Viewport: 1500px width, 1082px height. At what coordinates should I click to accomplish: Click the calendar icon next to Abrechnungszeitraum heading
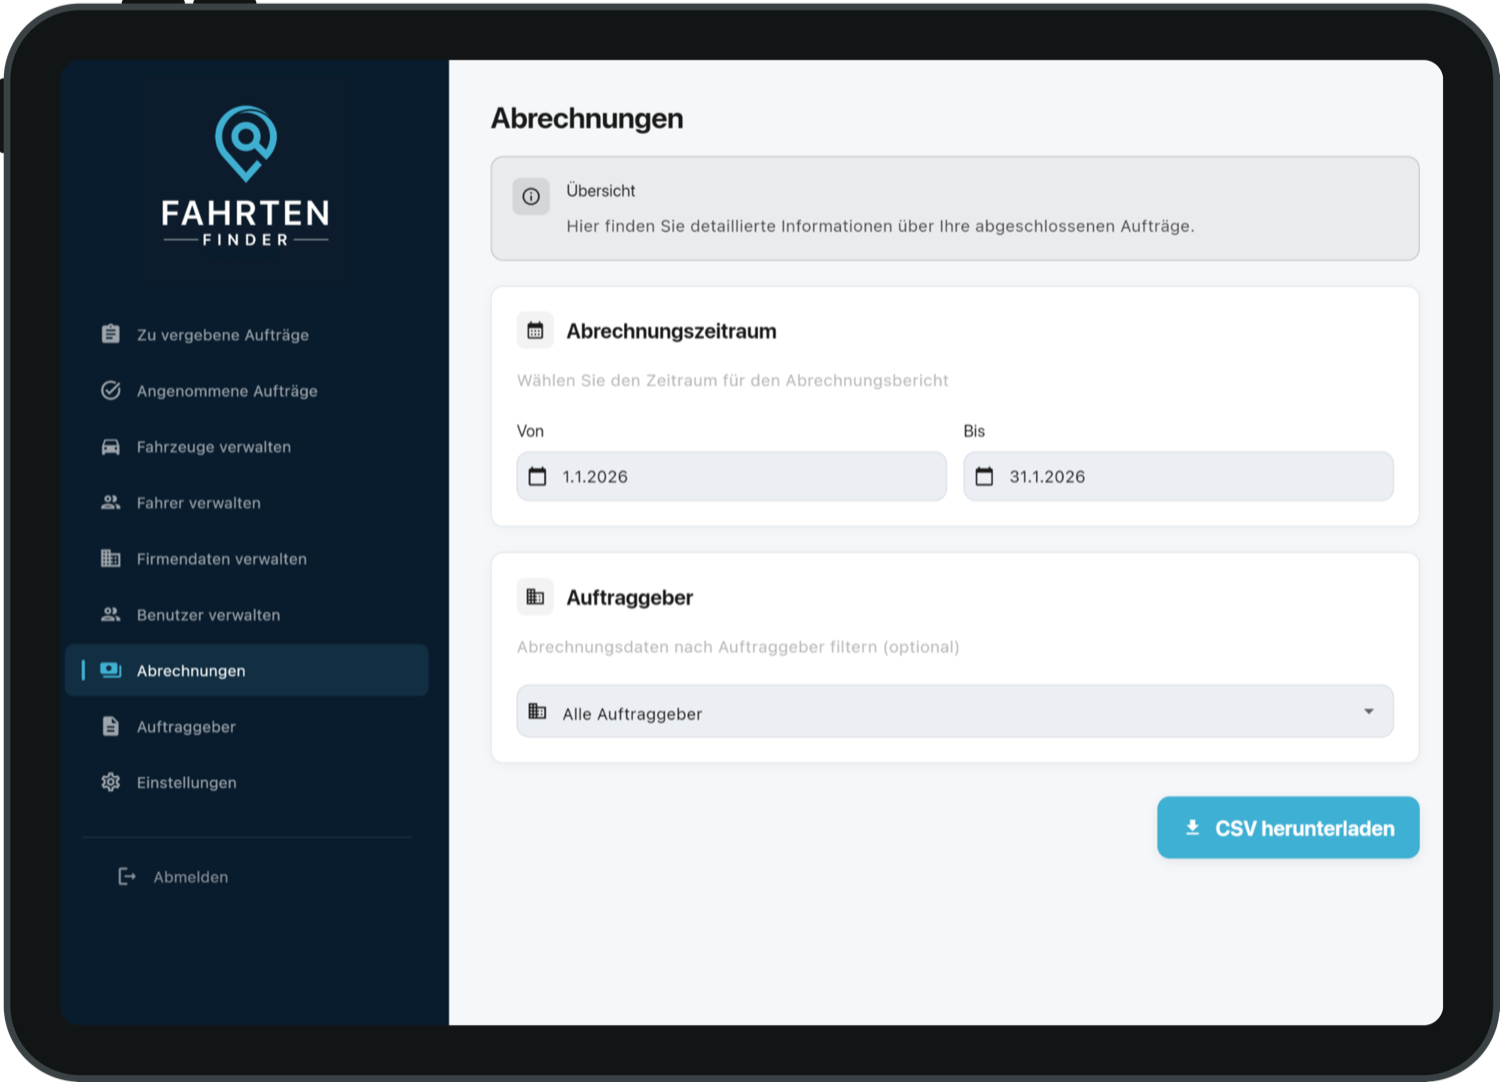[535, 330]
